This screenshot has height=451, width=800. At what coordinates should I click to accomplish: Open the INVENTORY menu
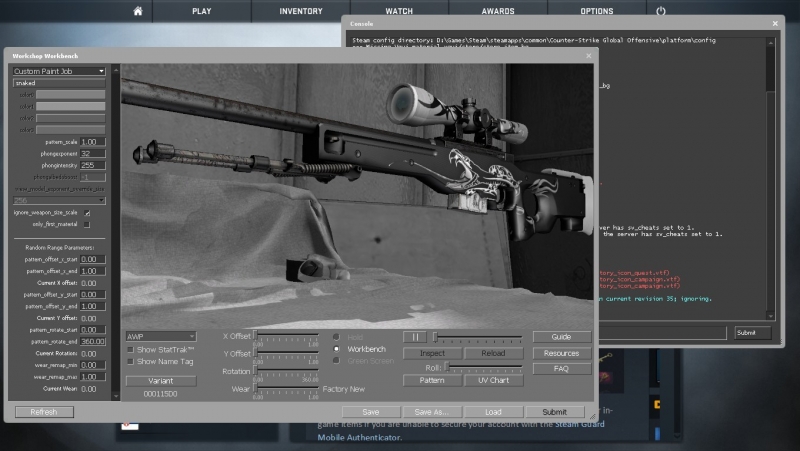click(x=301, y=11)
